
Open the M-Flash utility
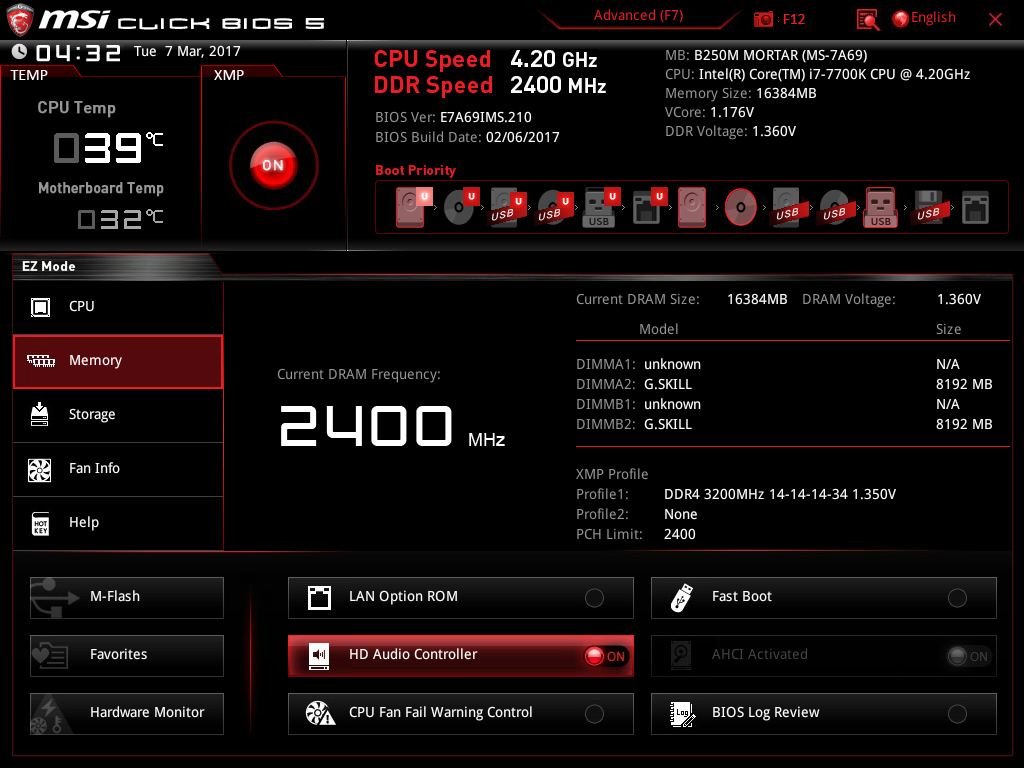tap(127, 597)
